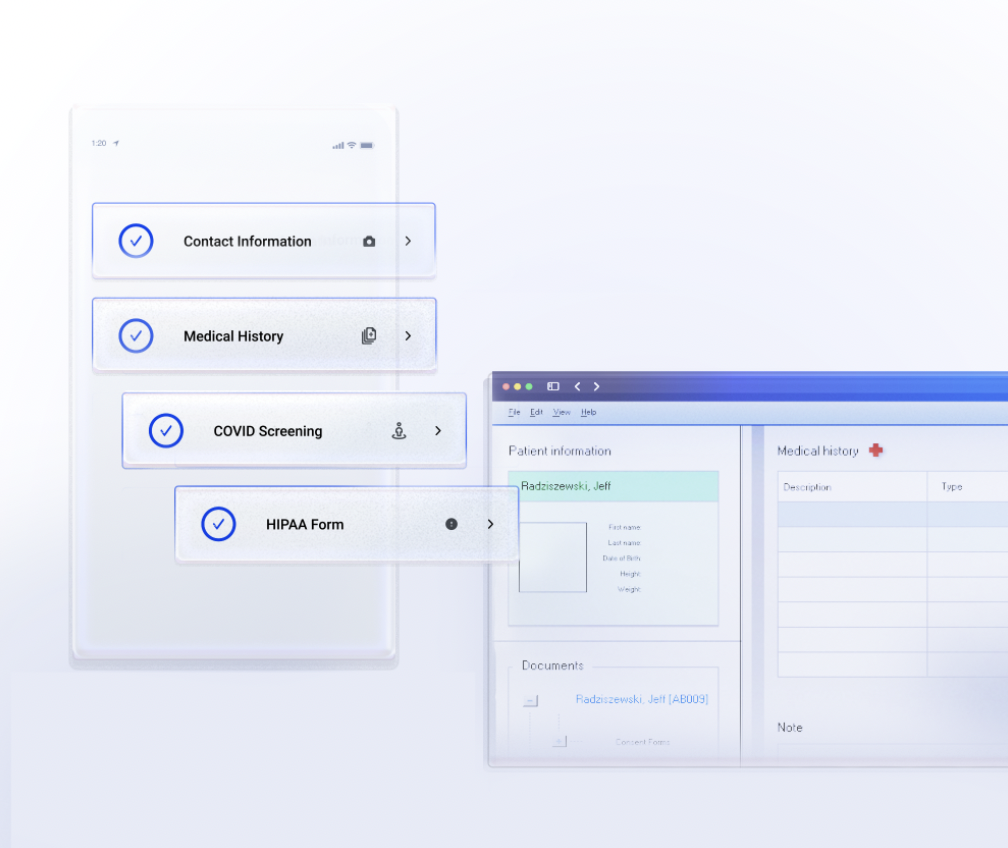The image size is (1008, 848).
Task: Click the Weight field label
Action: click(x=629, y=589)
